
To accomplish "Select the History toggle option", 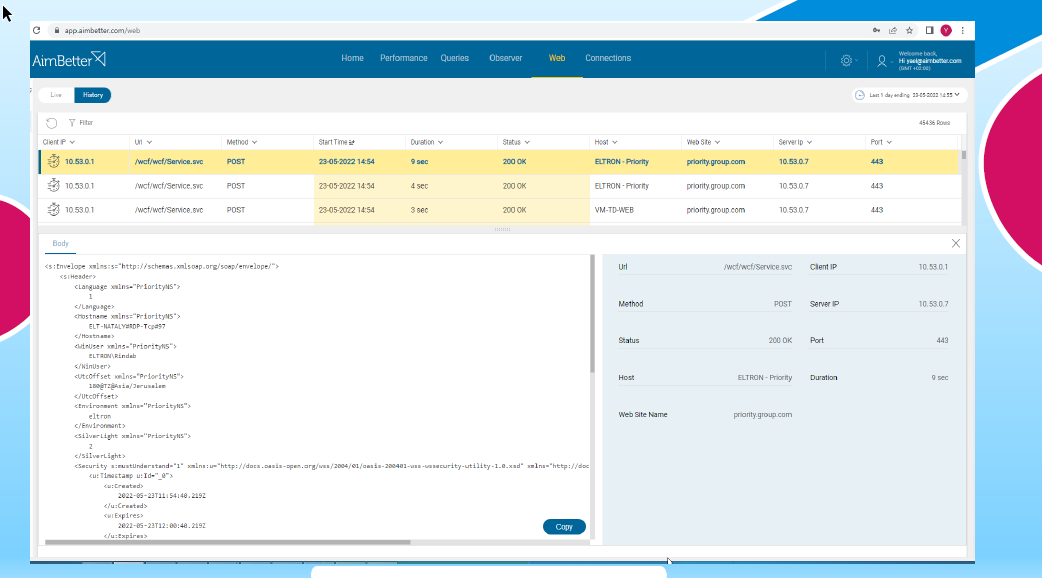I will [x=92, y=95].
